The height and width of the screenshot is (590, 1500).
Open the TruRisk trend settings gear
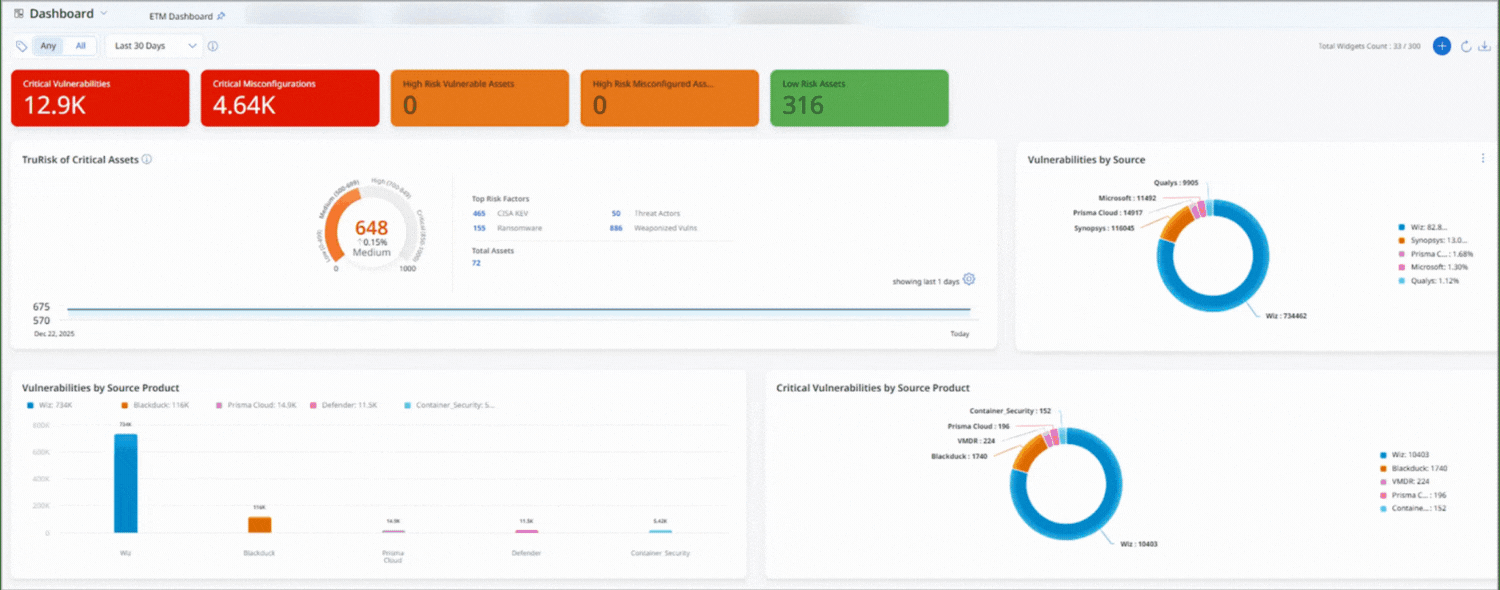point(968,280)
